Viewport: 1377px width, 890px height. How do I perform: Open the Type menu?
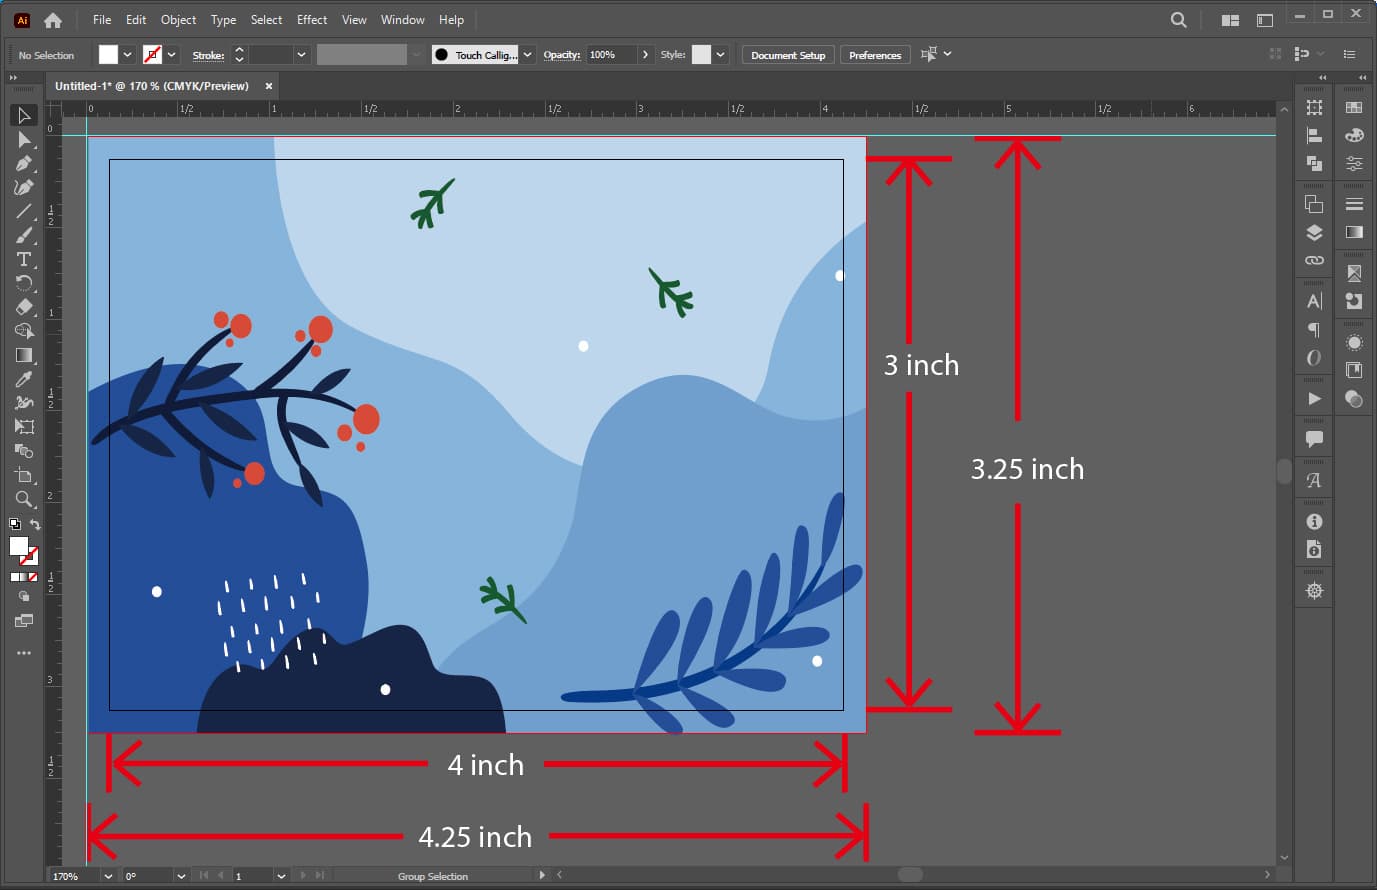click(223, 19)
